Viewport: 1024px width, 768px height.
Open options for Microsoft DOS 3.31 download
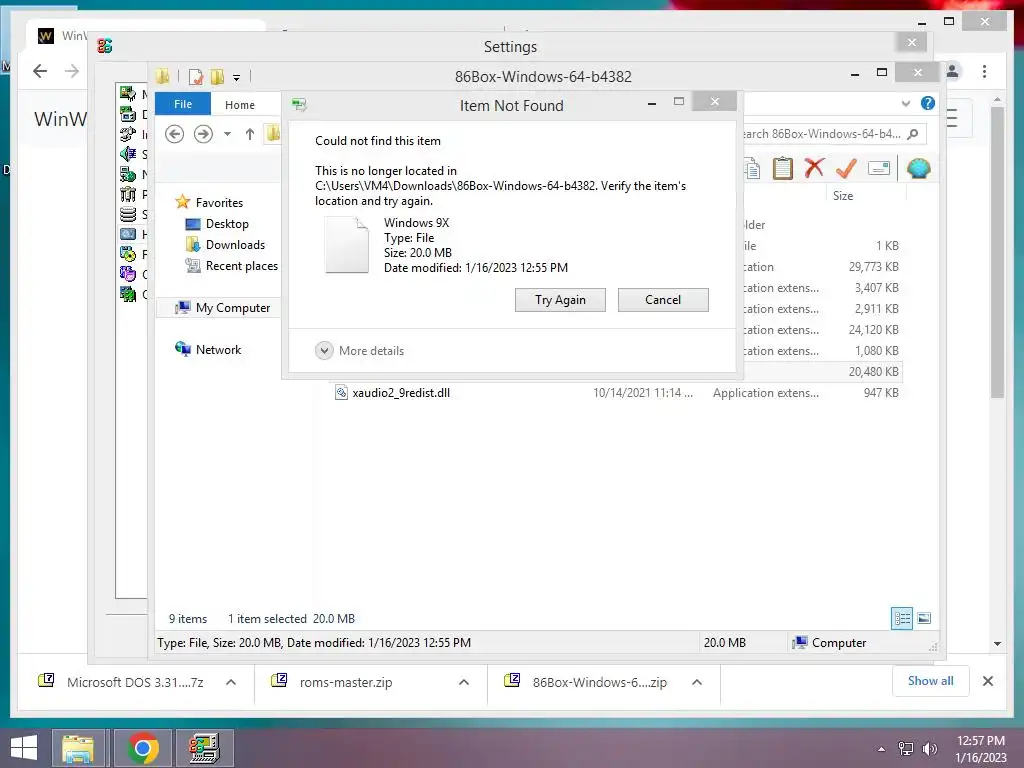point(231,682)
